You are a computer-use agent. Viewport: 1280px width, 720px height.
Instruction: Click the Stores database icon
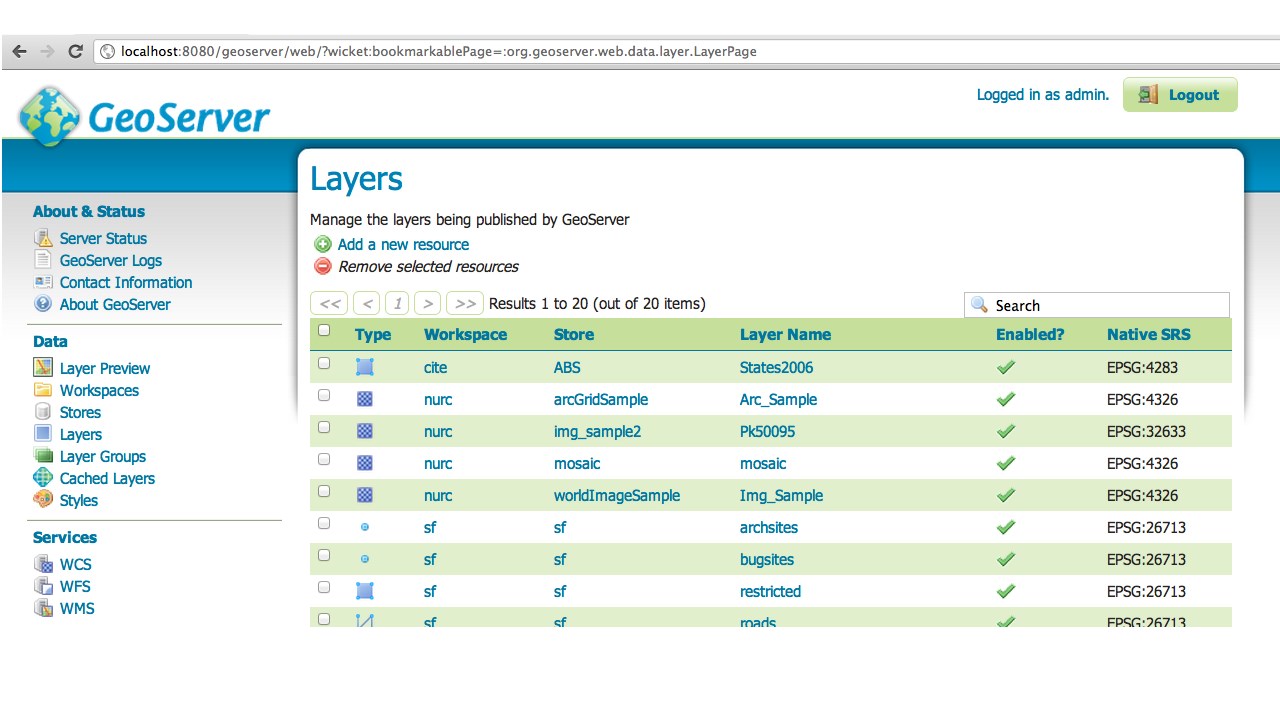coord(43,412)
